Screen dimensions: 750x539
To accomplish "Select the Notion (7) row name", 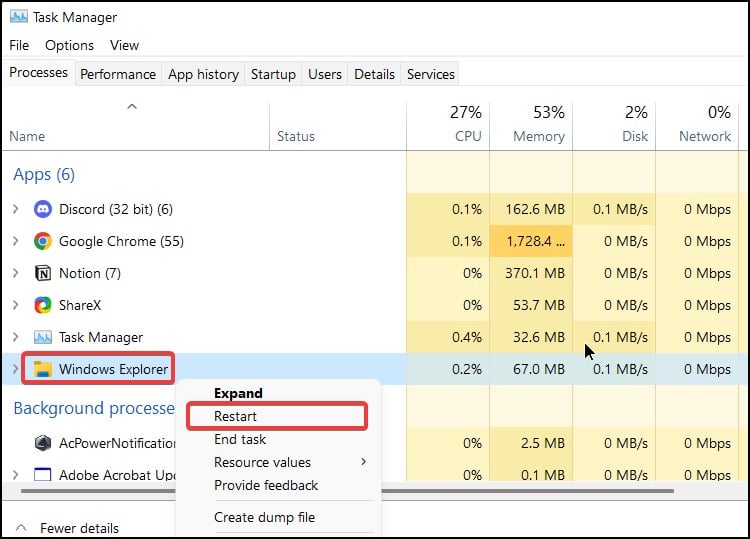I will [x=90, y=274].
